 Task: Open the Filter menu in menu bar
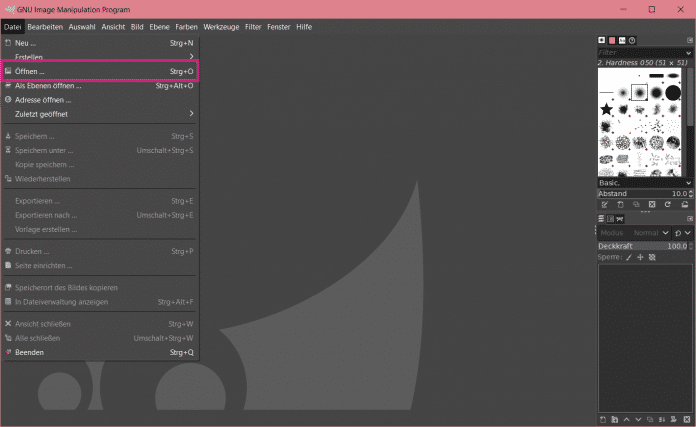click(x=253, y=27)
